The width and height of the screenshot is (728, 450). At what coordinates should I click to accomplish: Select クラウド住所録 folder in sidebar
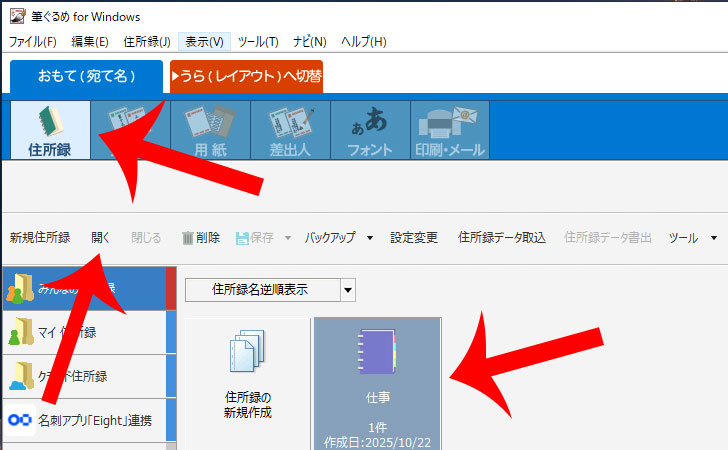85,376
